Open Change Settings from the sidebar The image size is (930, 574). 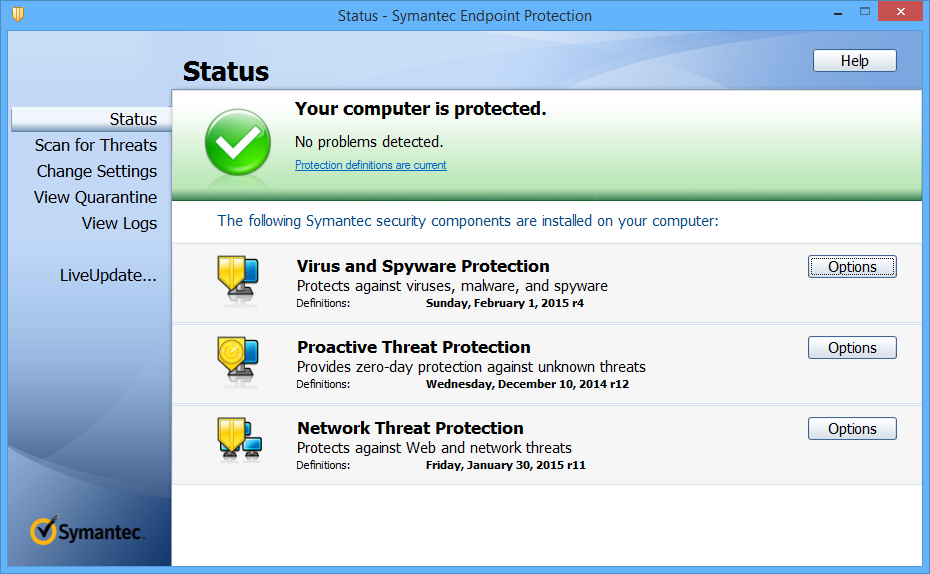(96, 171)
